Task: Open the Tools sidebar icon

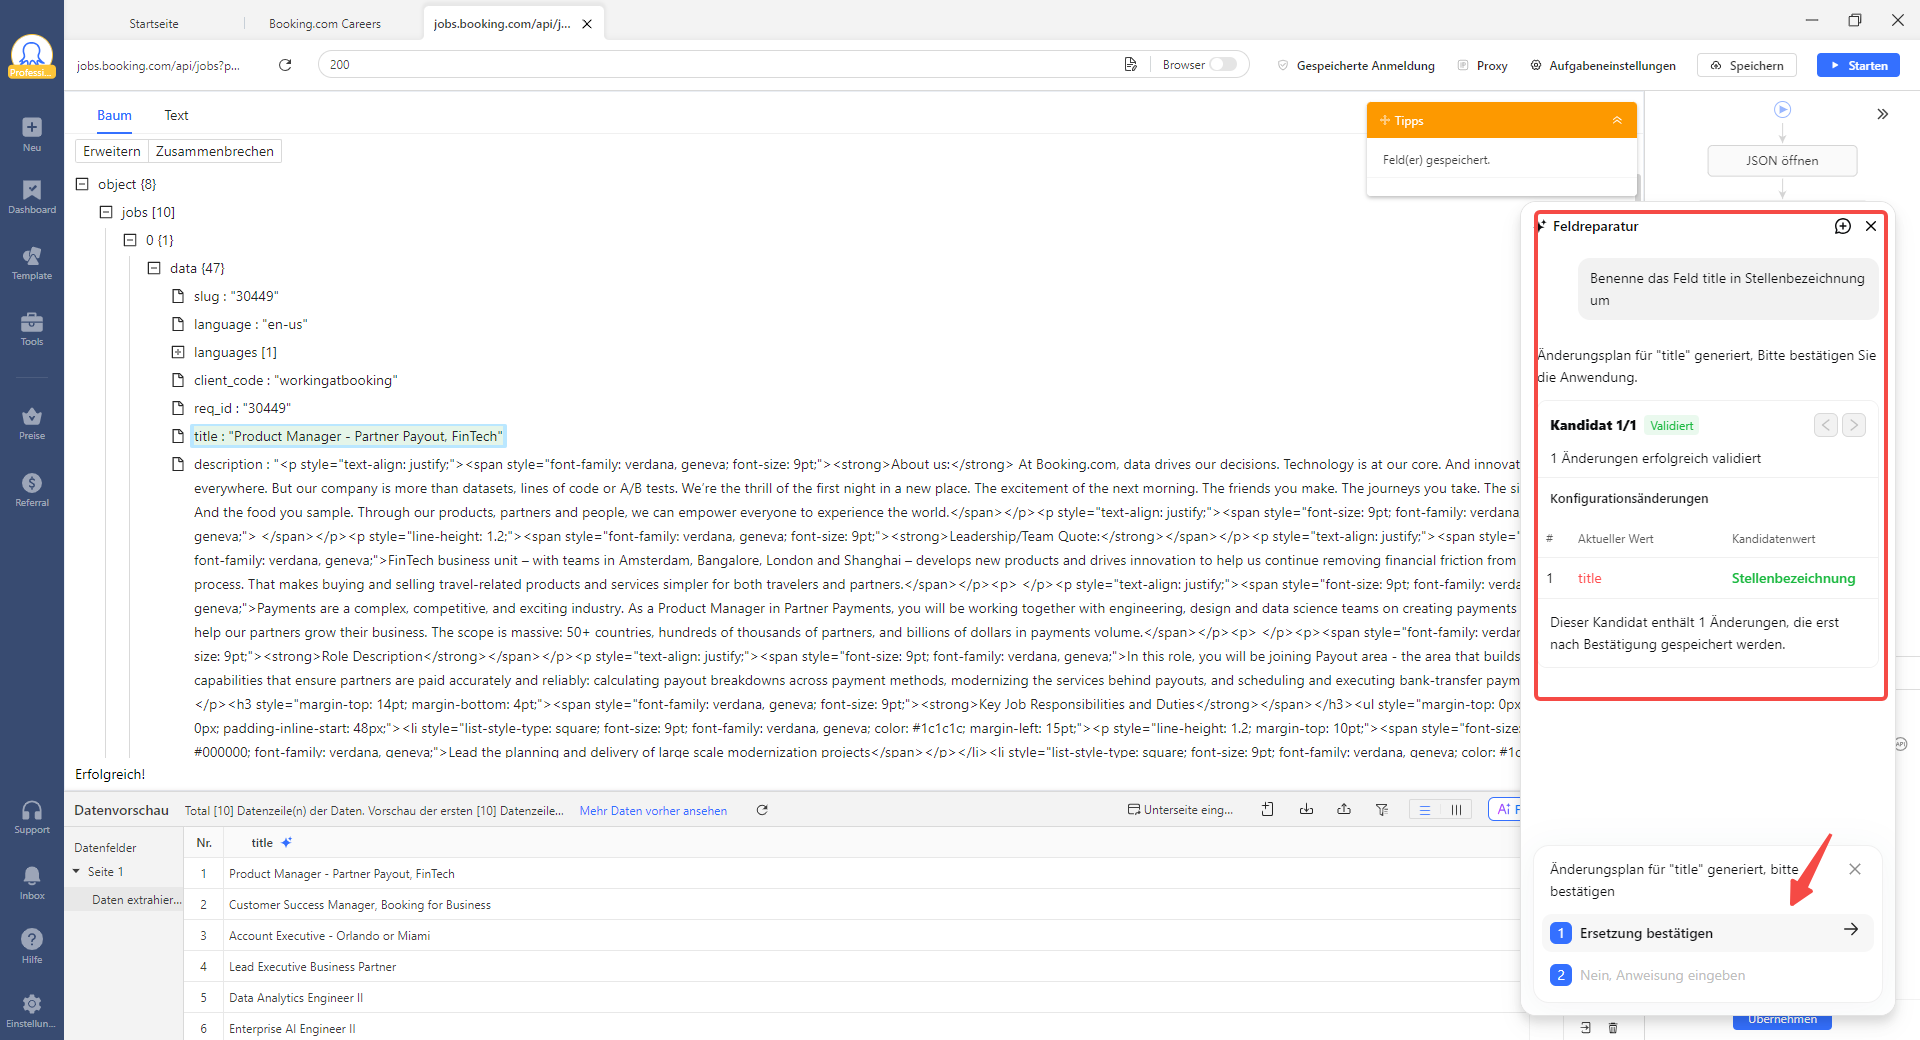Action: point(32,329)
